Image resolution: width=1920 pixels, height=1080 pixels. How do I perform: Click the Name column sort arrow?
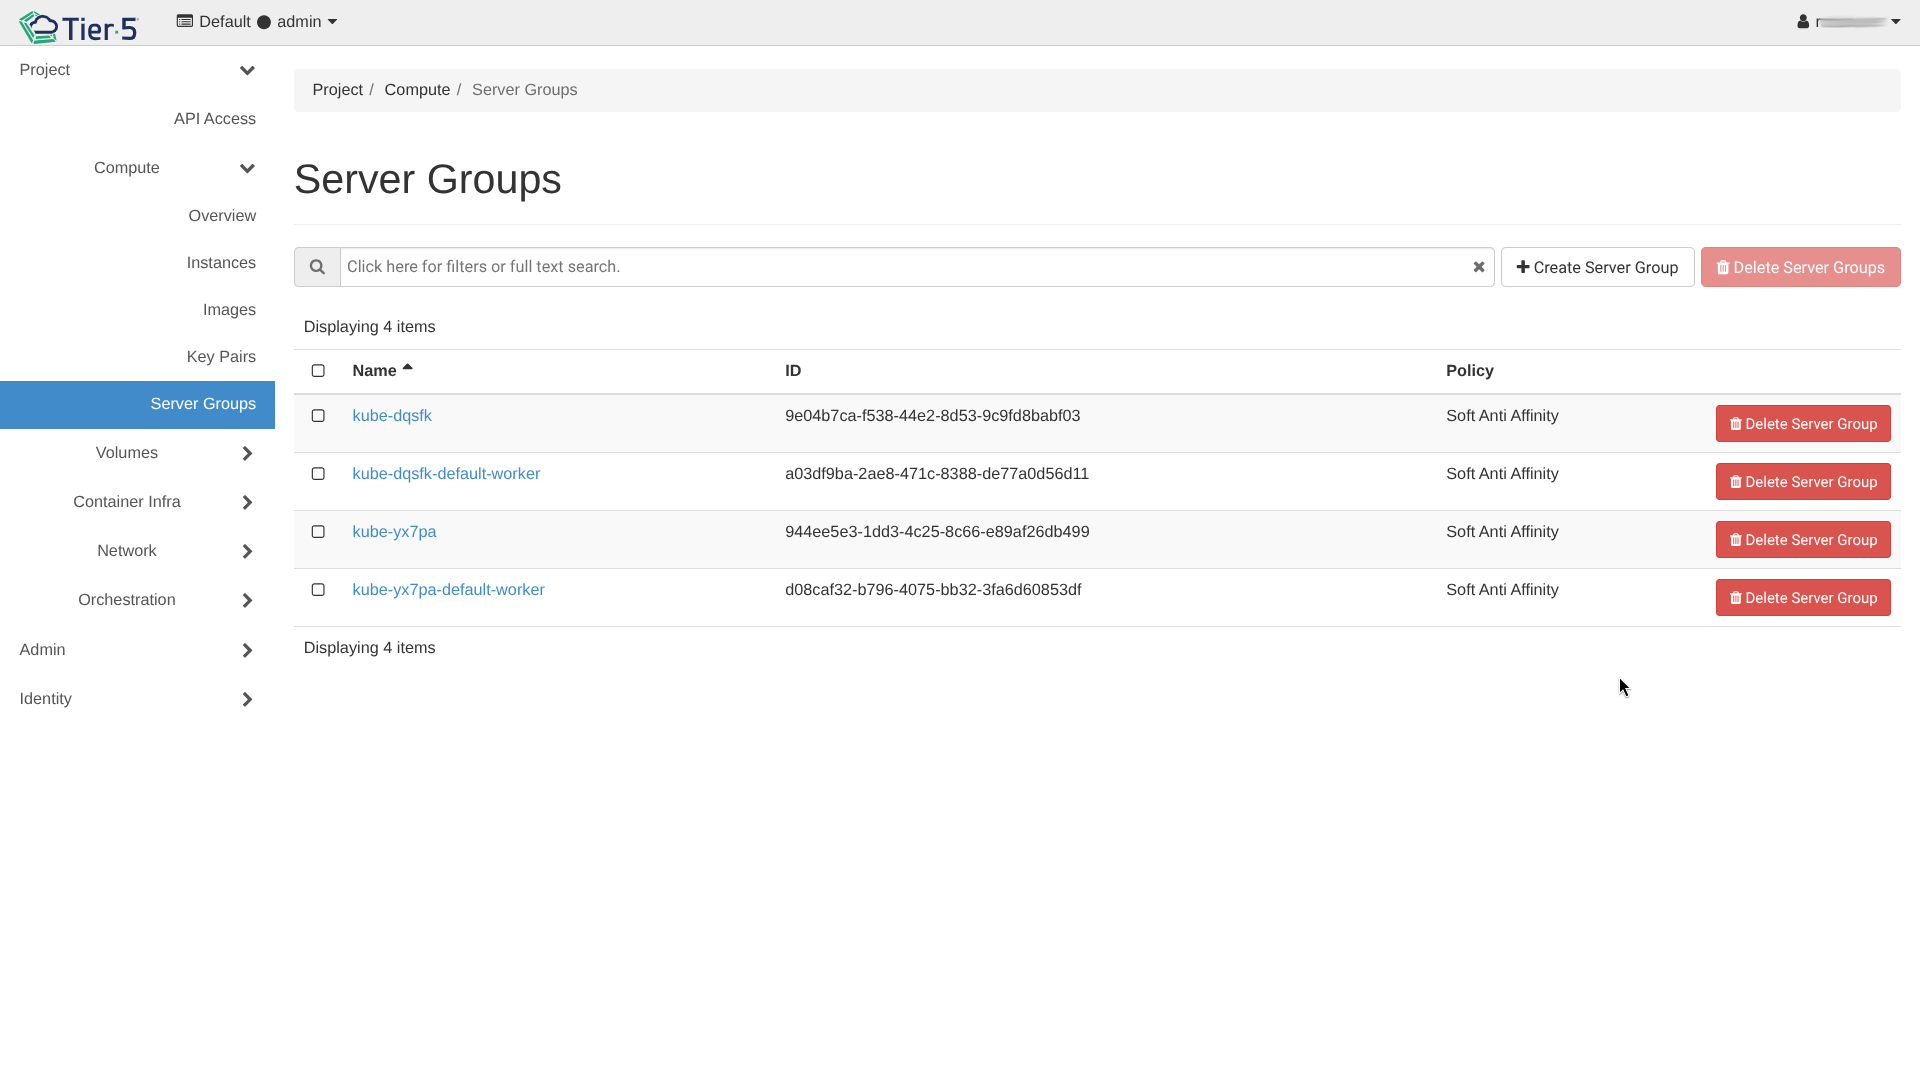click(407, 369)
